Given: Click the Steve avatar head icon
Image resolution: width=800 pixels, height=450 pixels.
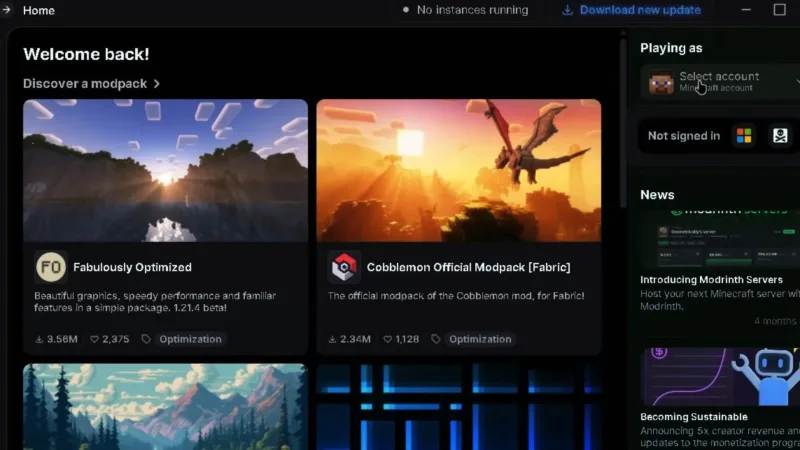Looking at the screenshot, I should point(661,82).
